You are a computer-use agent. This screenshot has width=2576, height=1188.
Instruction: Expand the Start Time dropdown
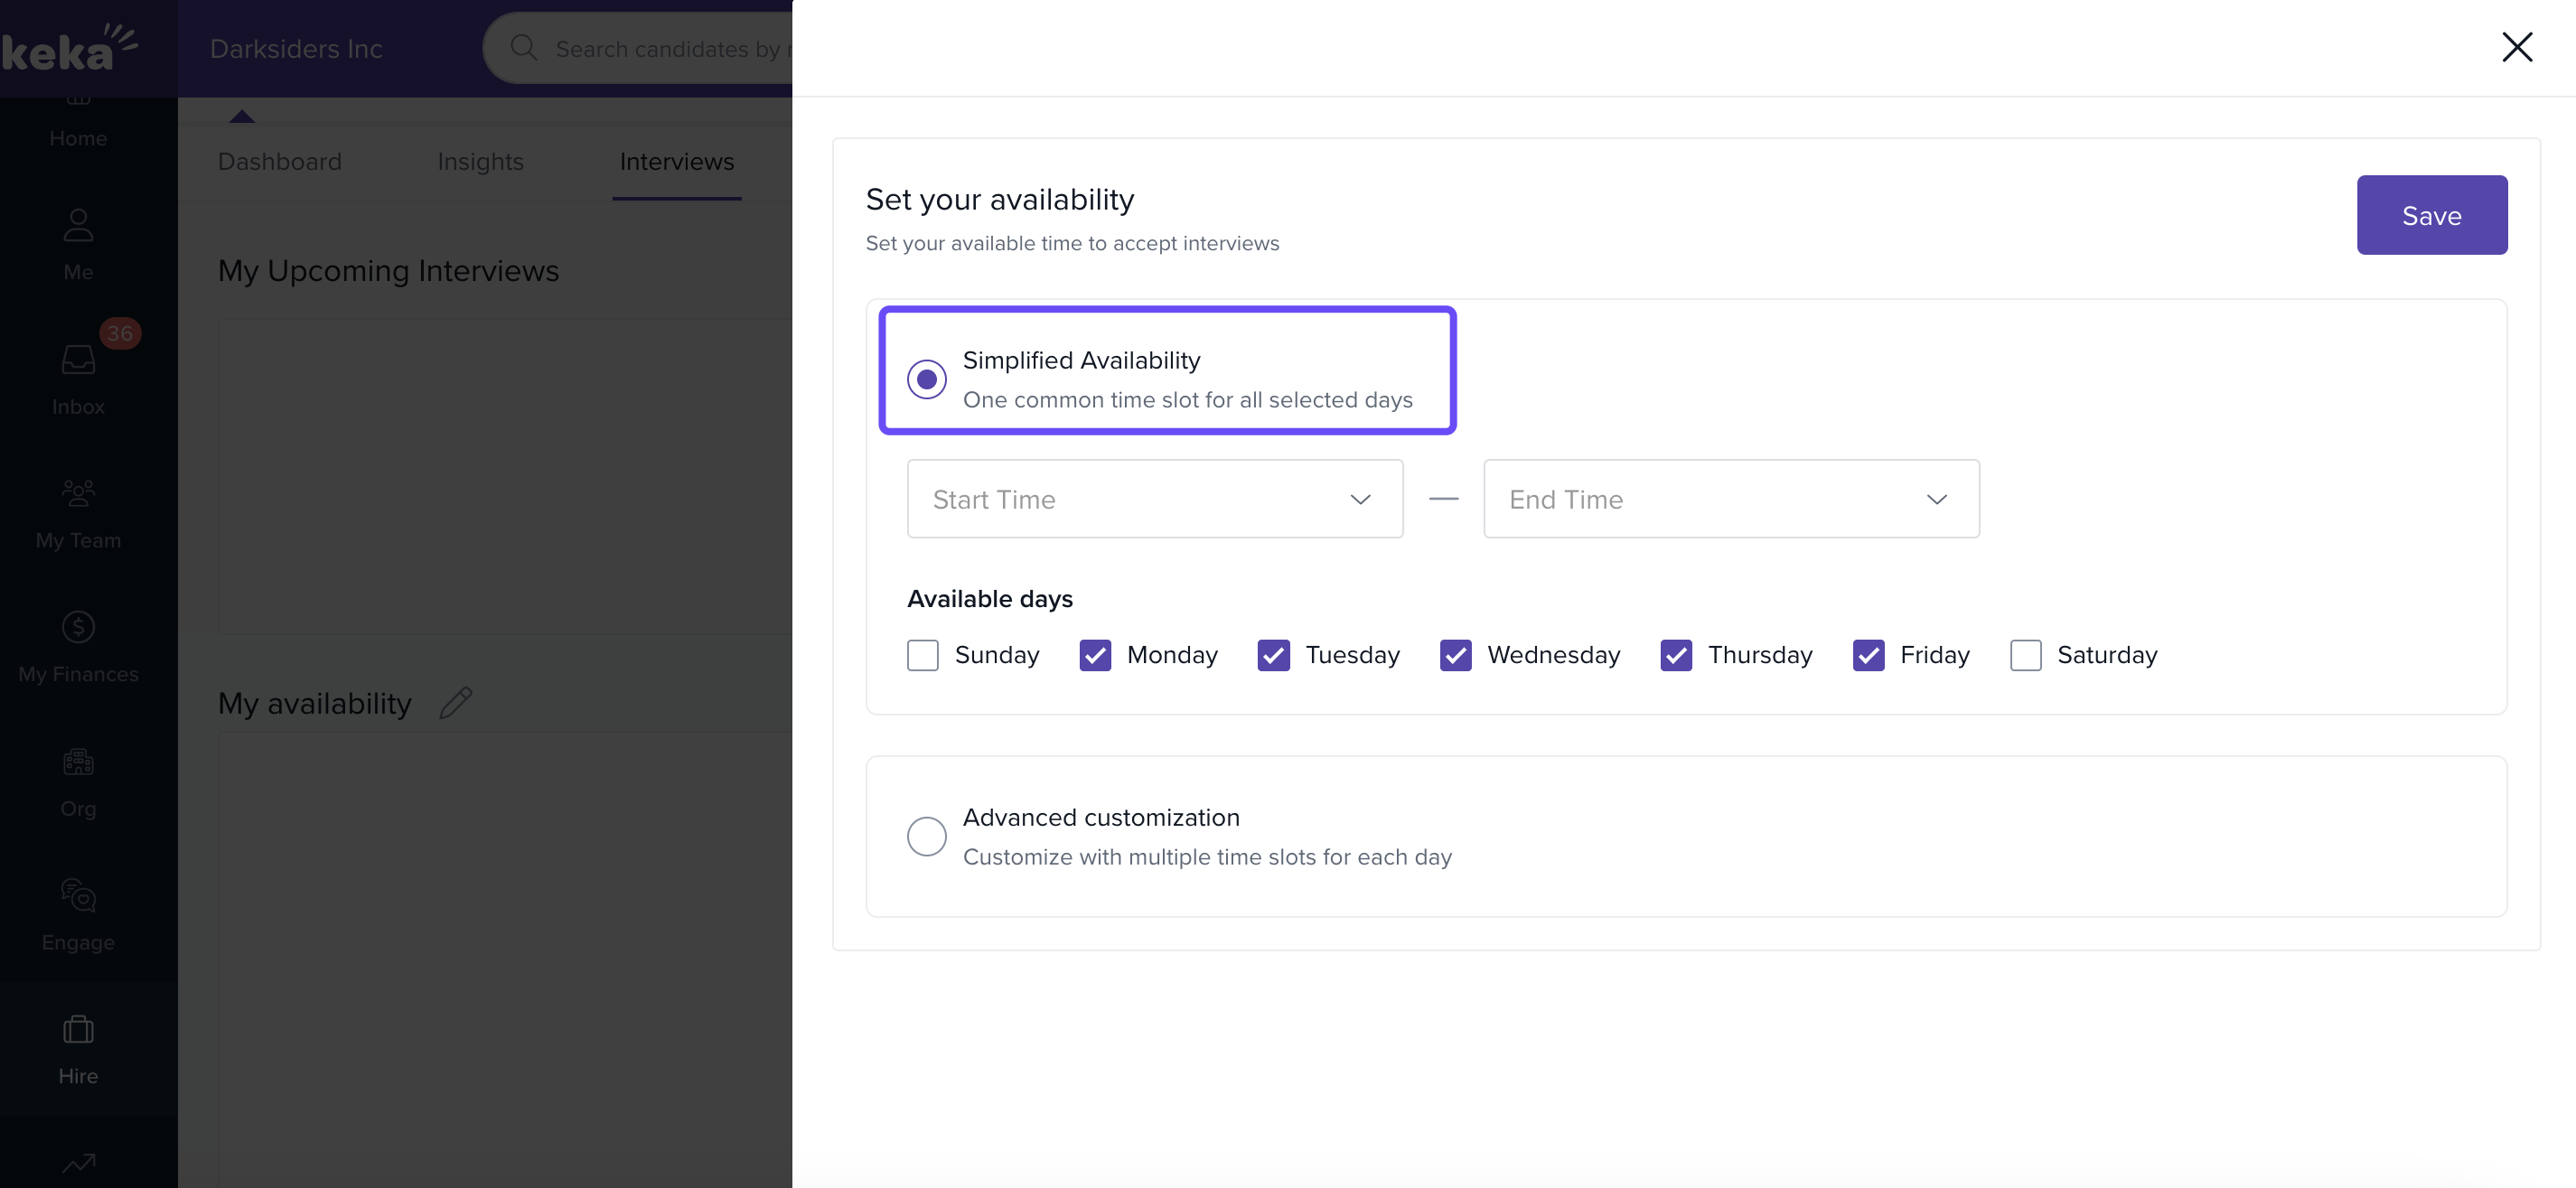point(1154,499)
